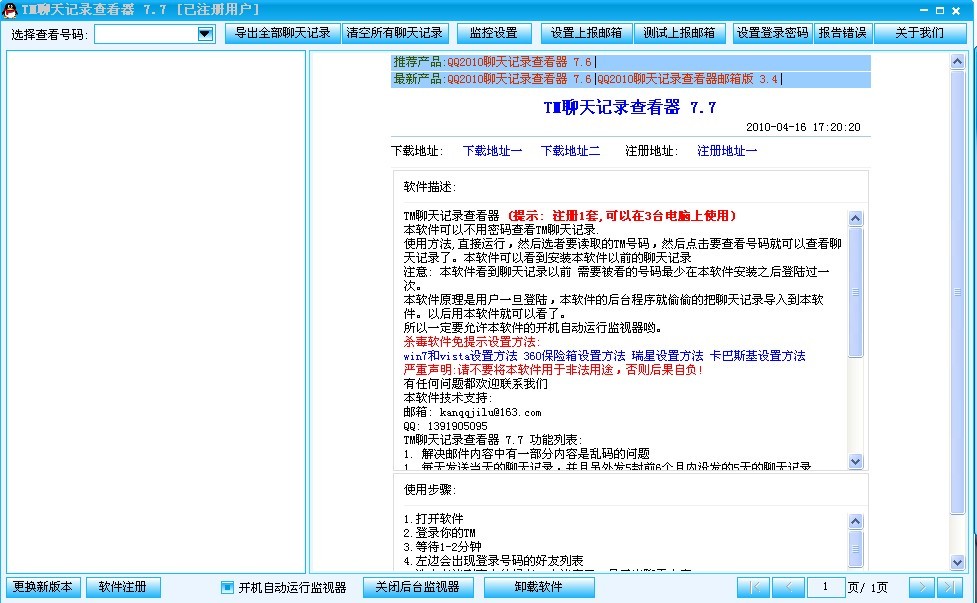Click the QQ: 1391905095 text
Image resolution: width=977 pixels, height=603 pixels.
tap(445, 426)
